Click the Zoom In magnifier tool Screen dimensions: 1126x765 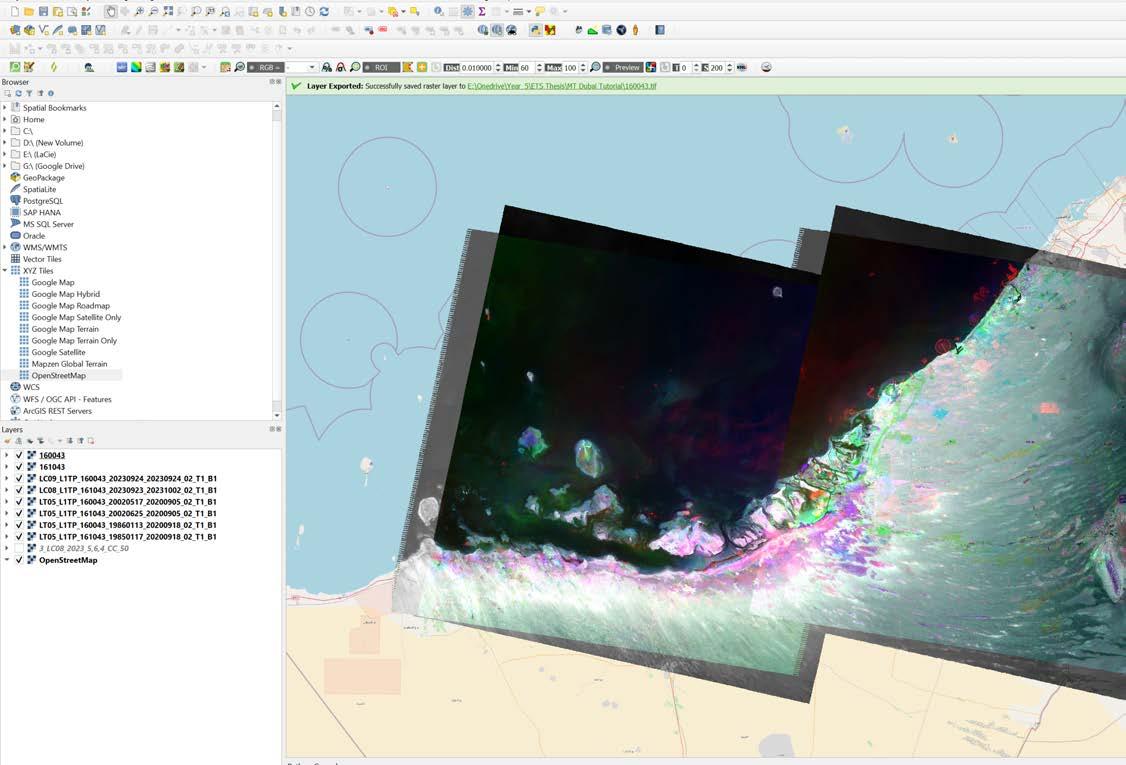139,11
